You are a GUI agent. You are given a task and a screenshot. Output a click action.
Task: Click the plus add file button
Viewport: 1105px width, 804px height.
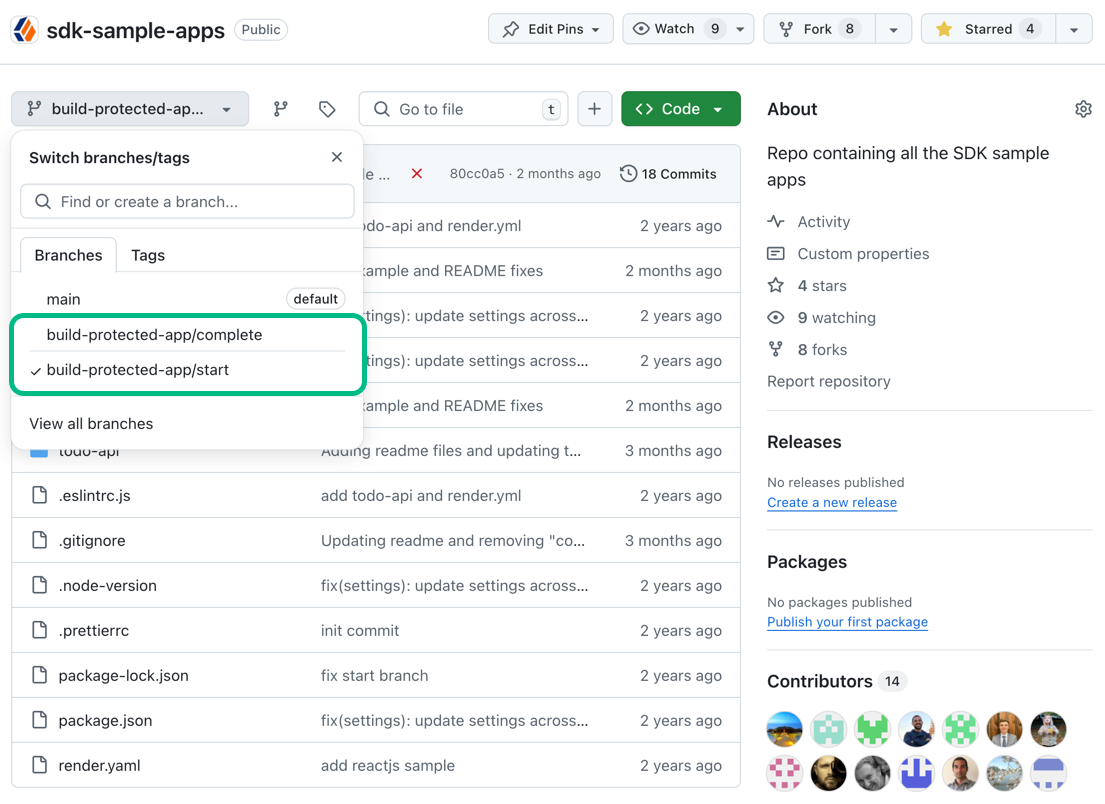pyautogui.click(x=594, y=109)
